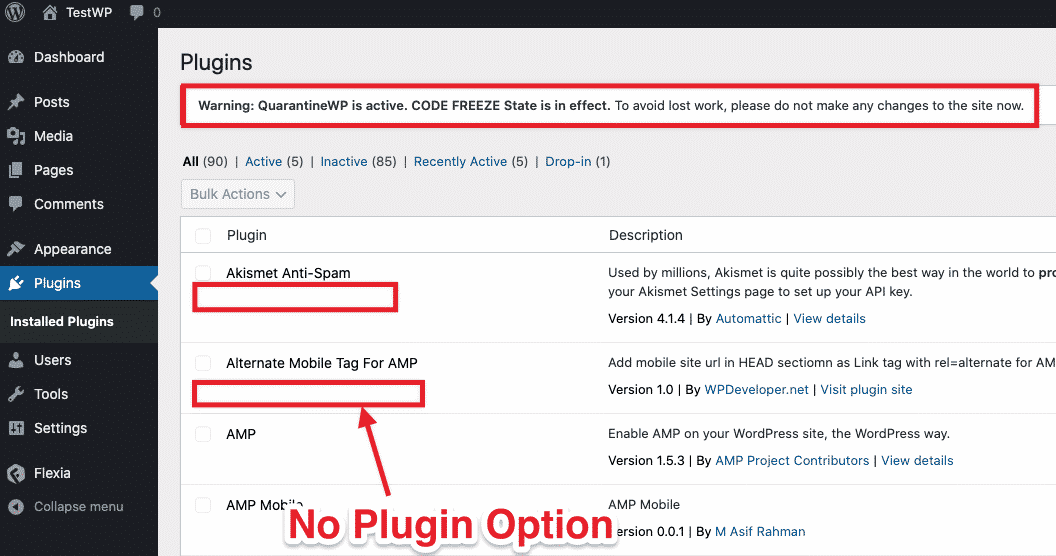The width and height of the screenshot is (1056, 556).
Task: Open the Installed Plugins submenu item
Action: click(x=62, y=322)
